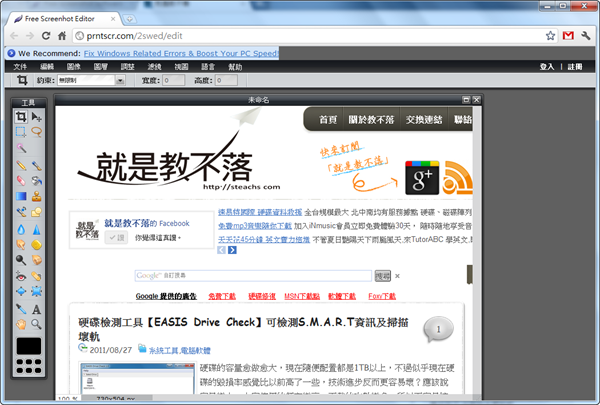Open the 視圖 menu
The height and width of the screenshot is (405, 600).
[x=181, y=67]
